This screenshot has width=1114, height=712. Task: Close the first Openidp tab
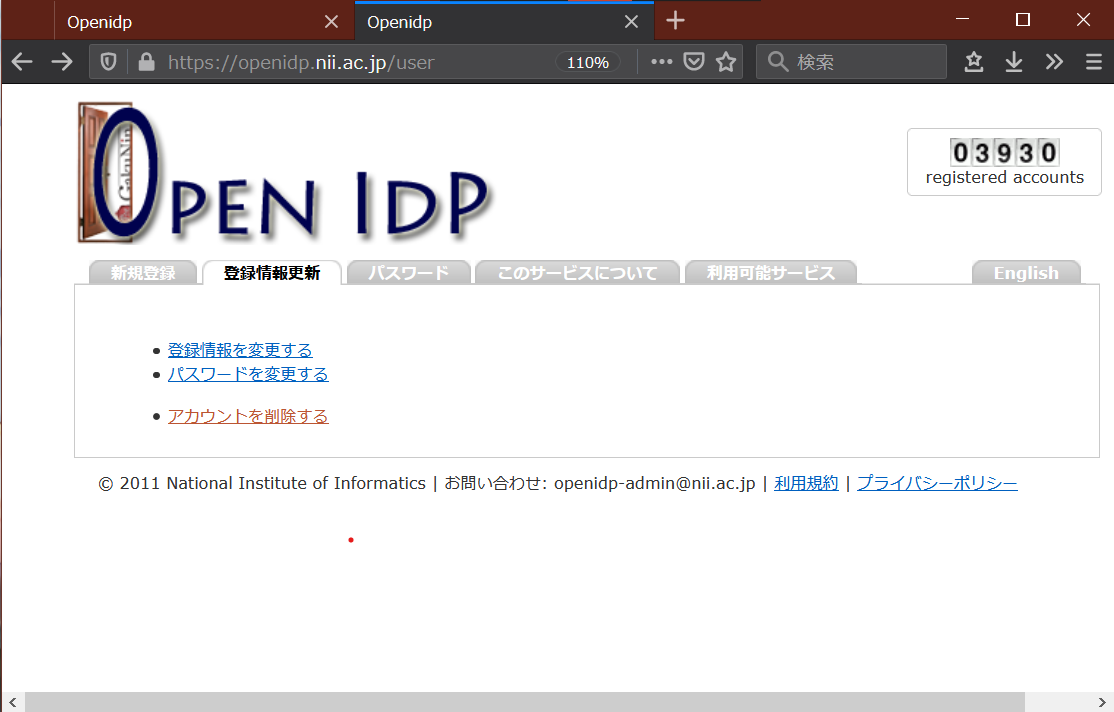[331, 22]
